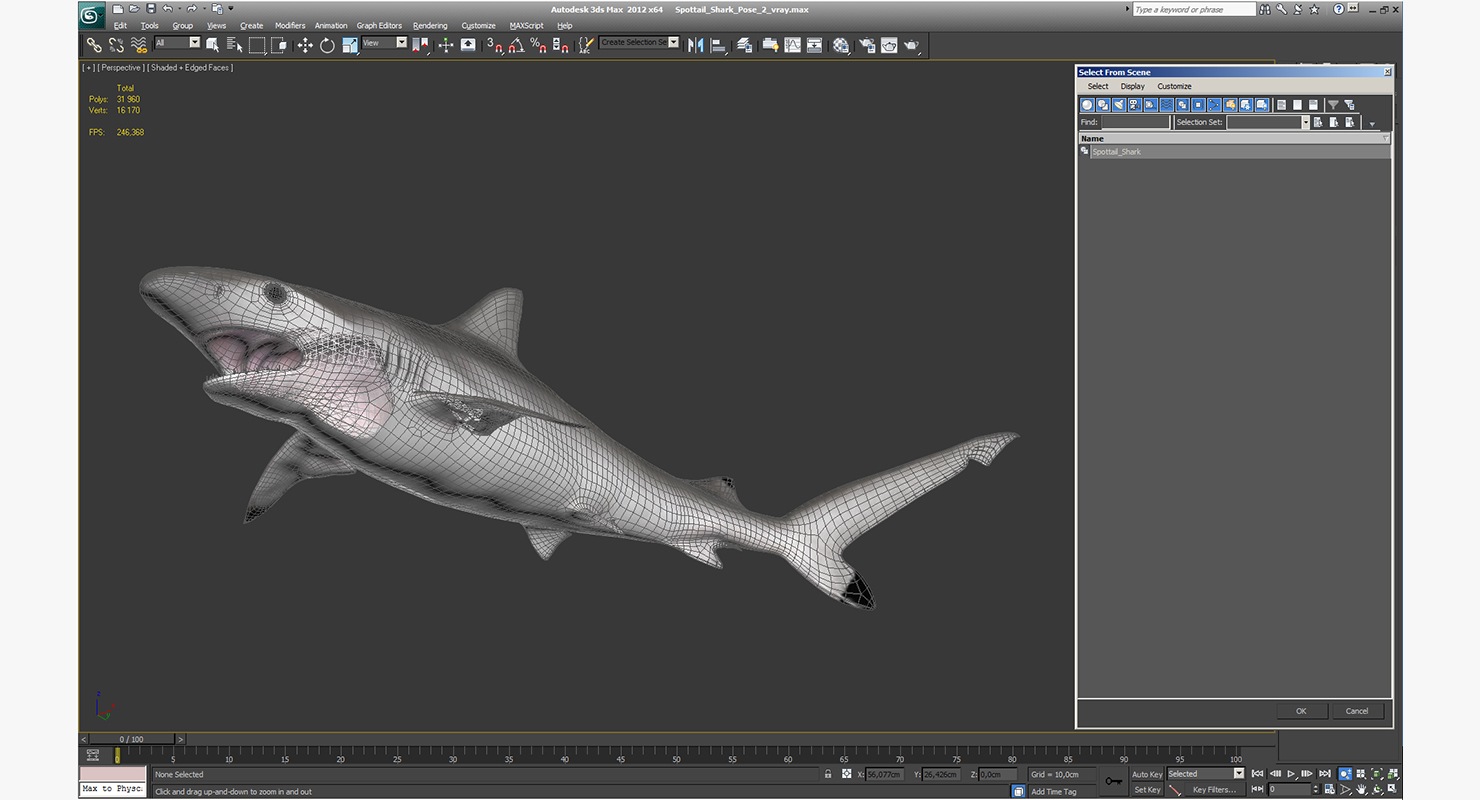The height and width of the screenshot is (800, 1480).
Task: Toggle Display Lights filter in Select From Scene
Action: click(1119, 105)
